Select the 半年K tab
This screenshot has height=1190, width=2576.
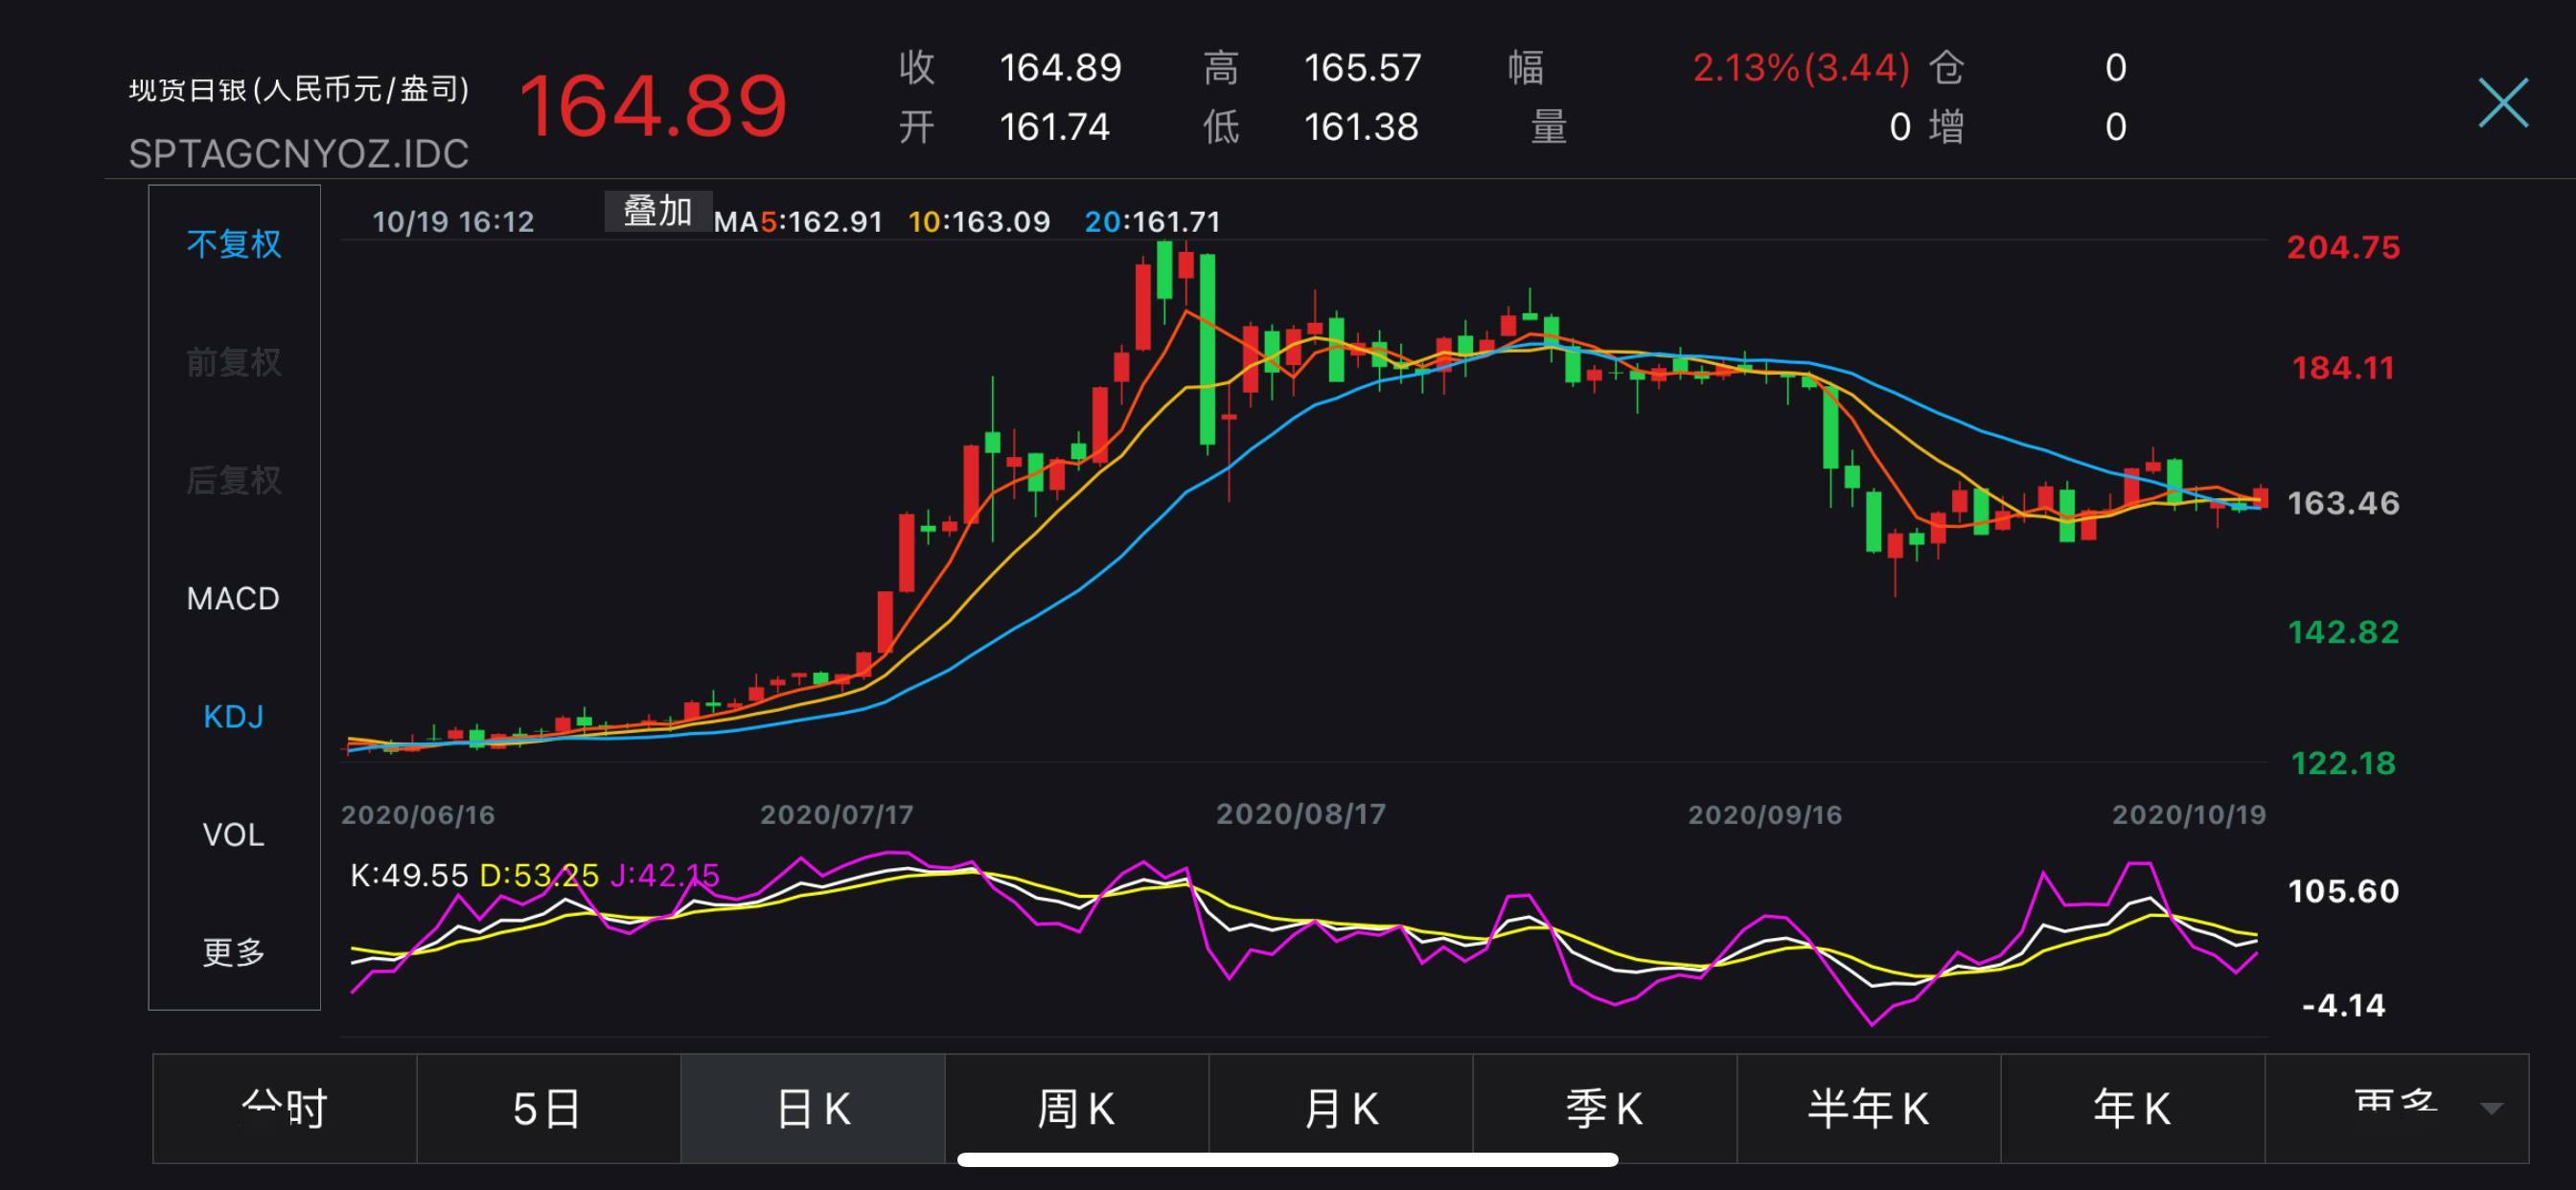1869,1108
